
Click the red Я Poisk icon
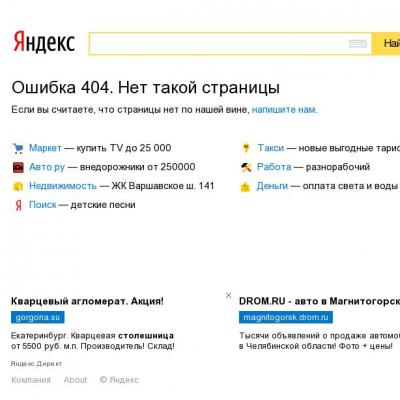click(18, 205)
